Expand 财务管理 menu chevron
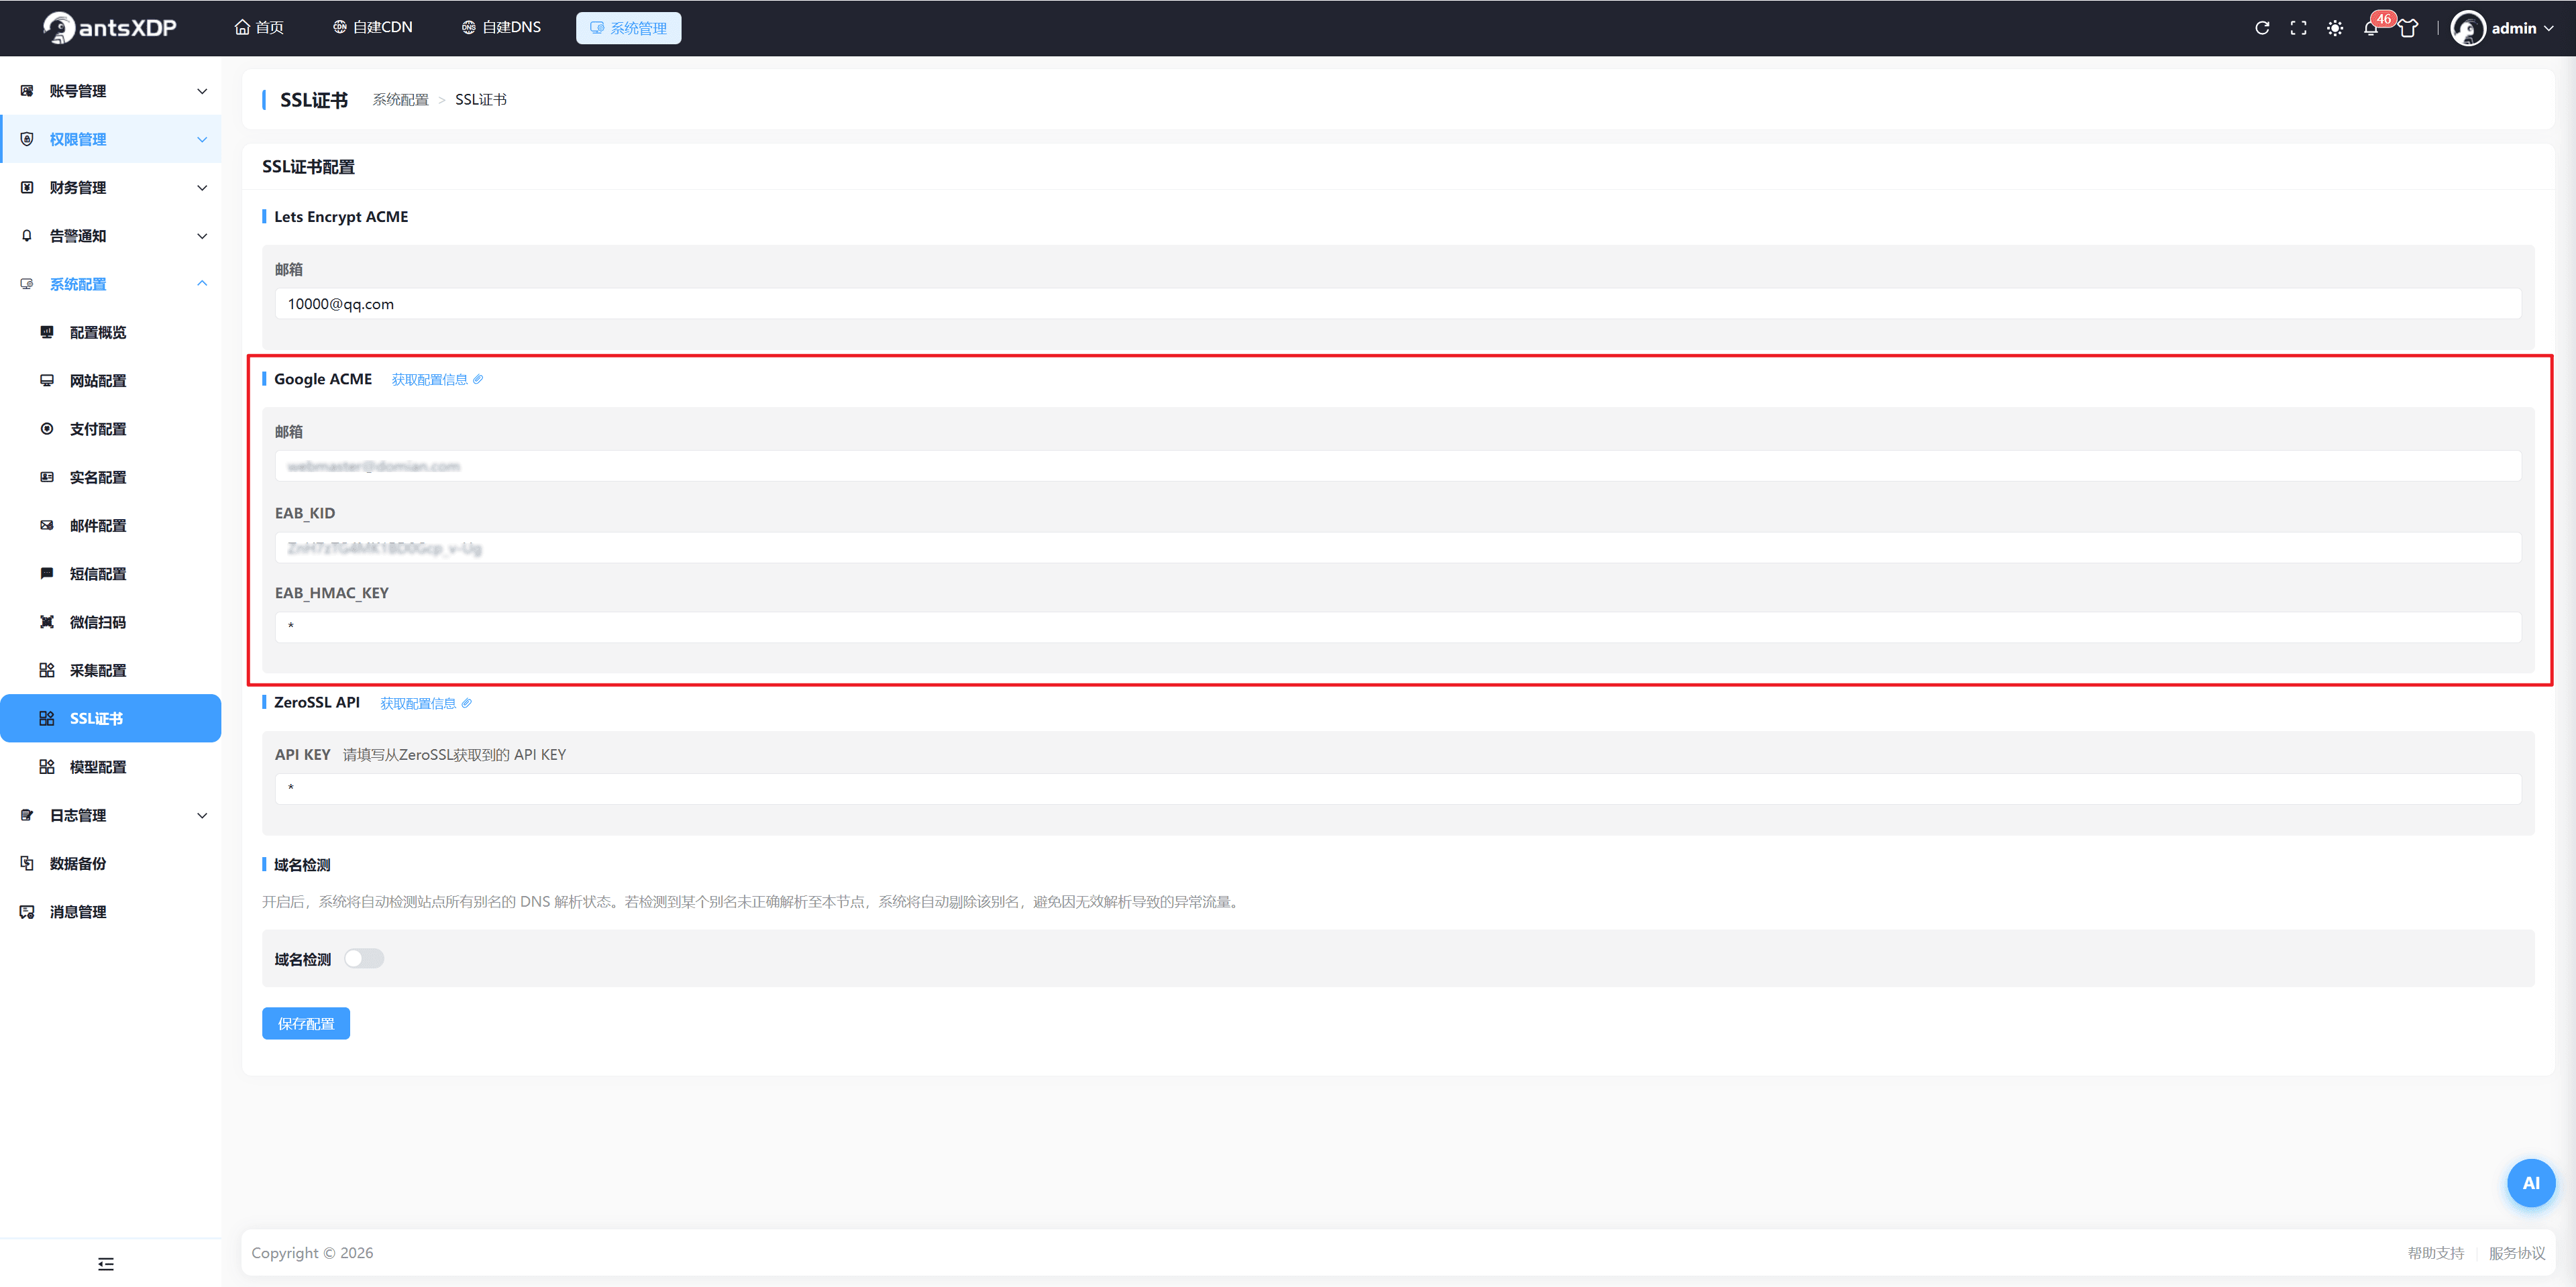This screenshot has height=1287, width=2576. (x=202, y=188)
